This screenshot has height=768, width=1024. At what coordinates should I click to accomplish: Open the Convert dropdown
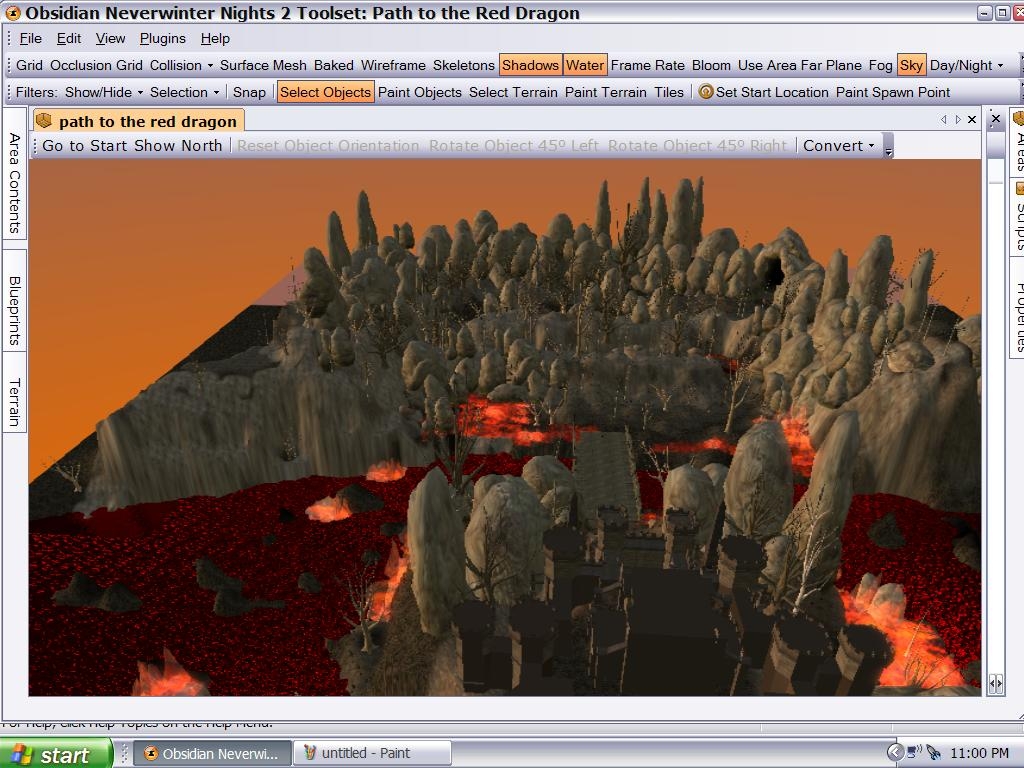[838, 145]
